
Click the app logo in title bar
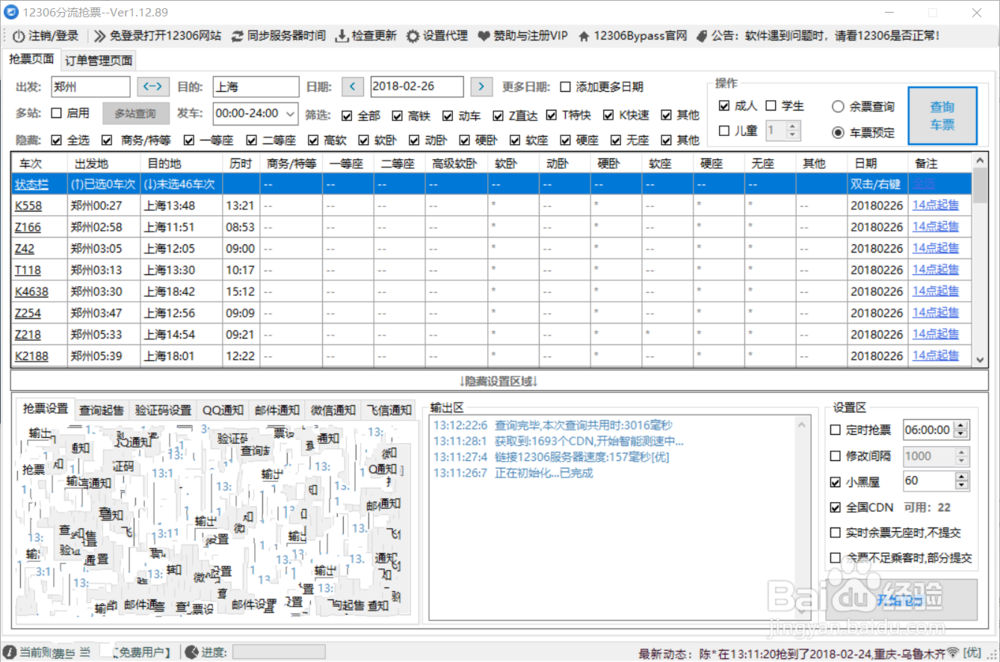click(11, 12)
